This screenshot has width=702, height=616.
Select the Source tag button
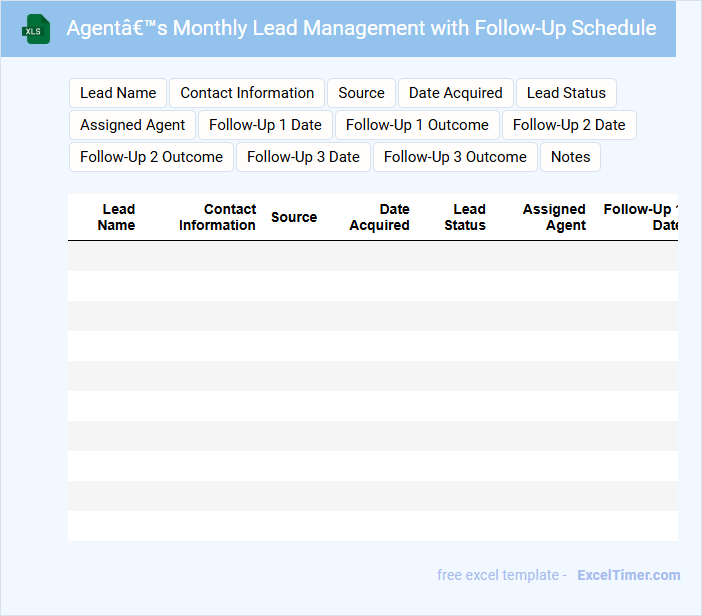point(361,93)
